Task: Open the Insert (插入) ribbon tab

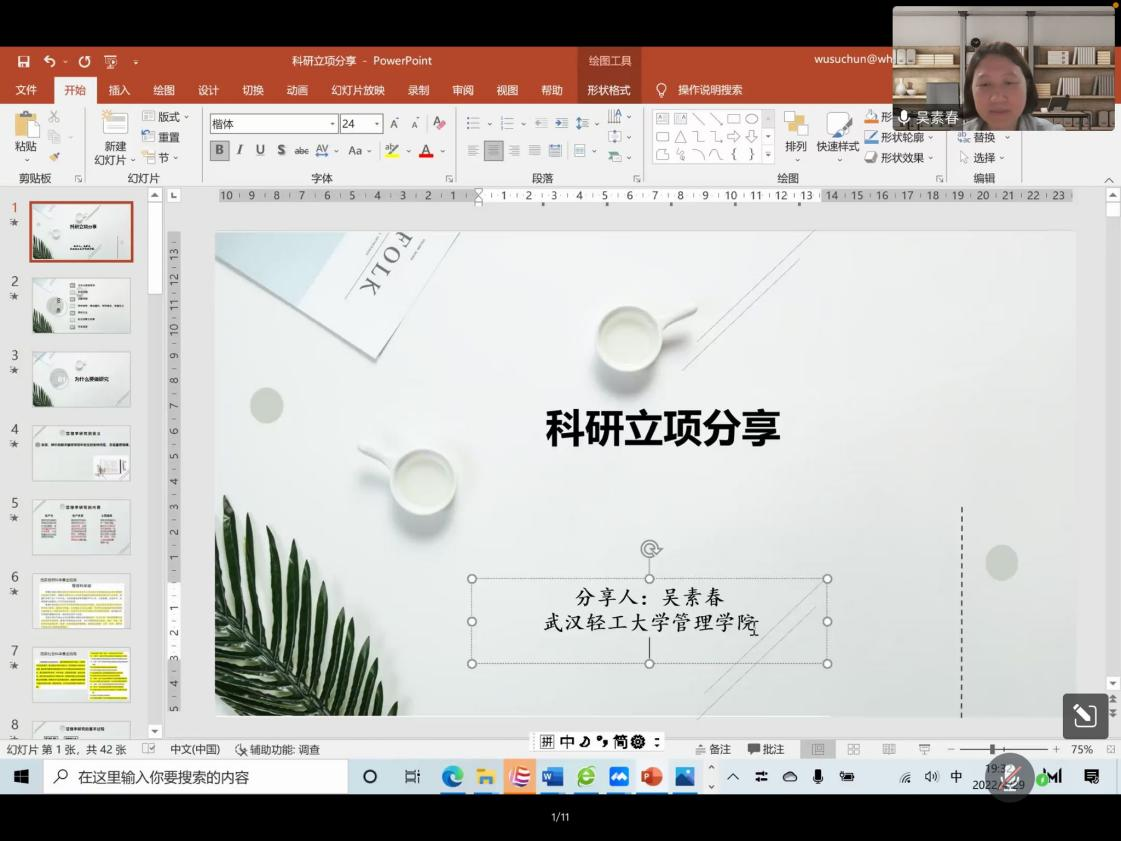Action: (x=119, y=90)
